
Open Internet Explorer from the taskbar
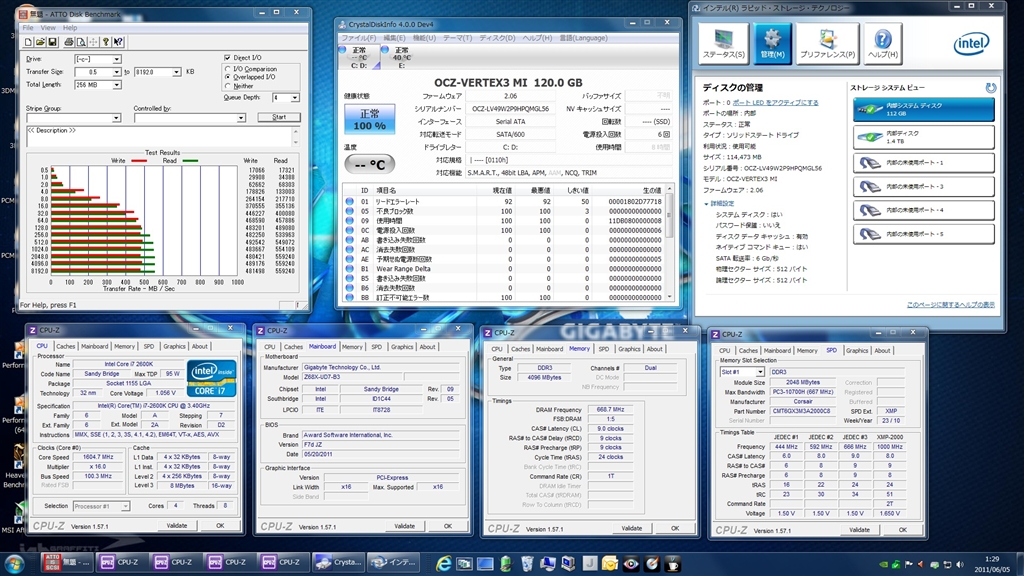point(443,563)
